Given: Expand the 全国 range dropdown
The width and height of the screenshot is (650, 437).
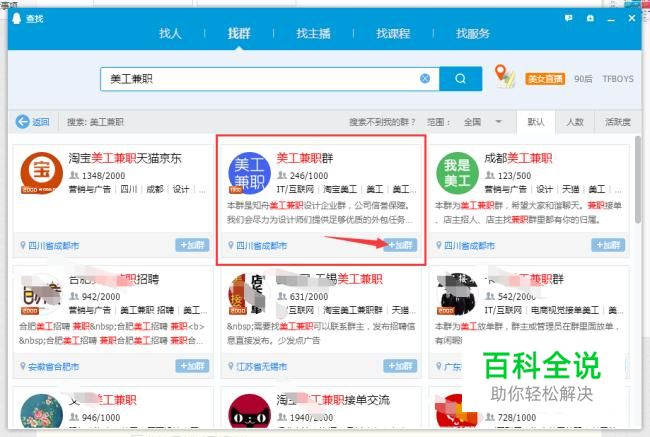Looking at the screenshot, I should click(483, 122).
